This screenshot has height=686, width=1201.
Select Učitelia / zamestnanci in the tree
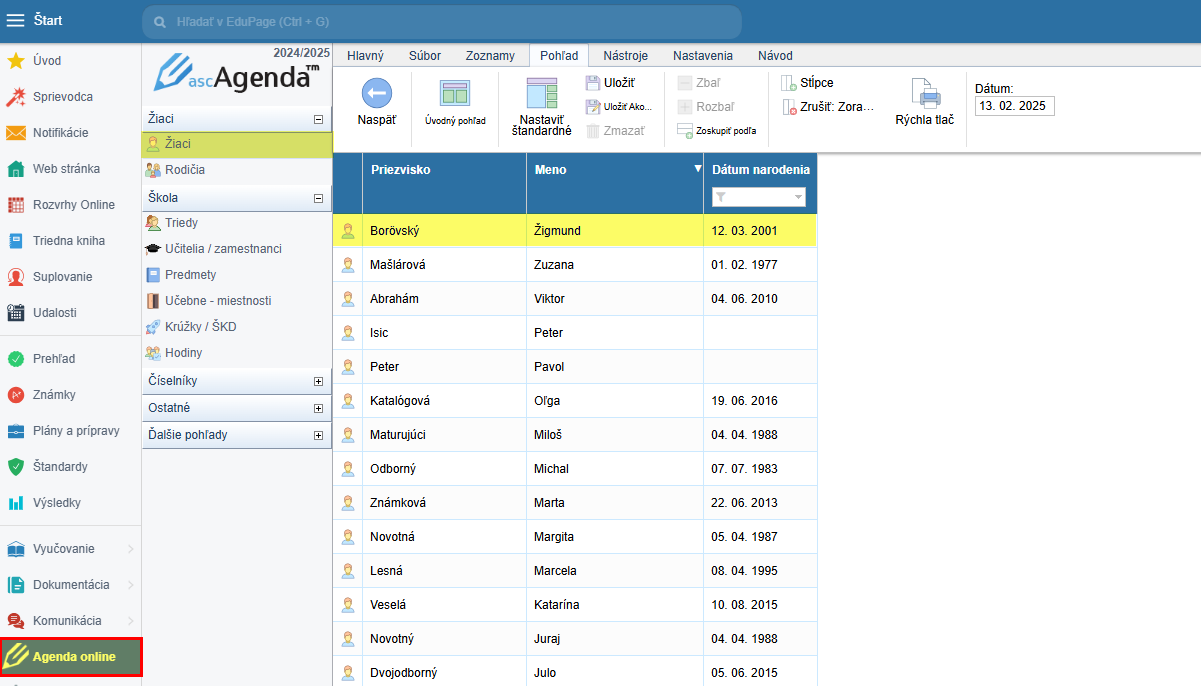(x=222, y=248)
